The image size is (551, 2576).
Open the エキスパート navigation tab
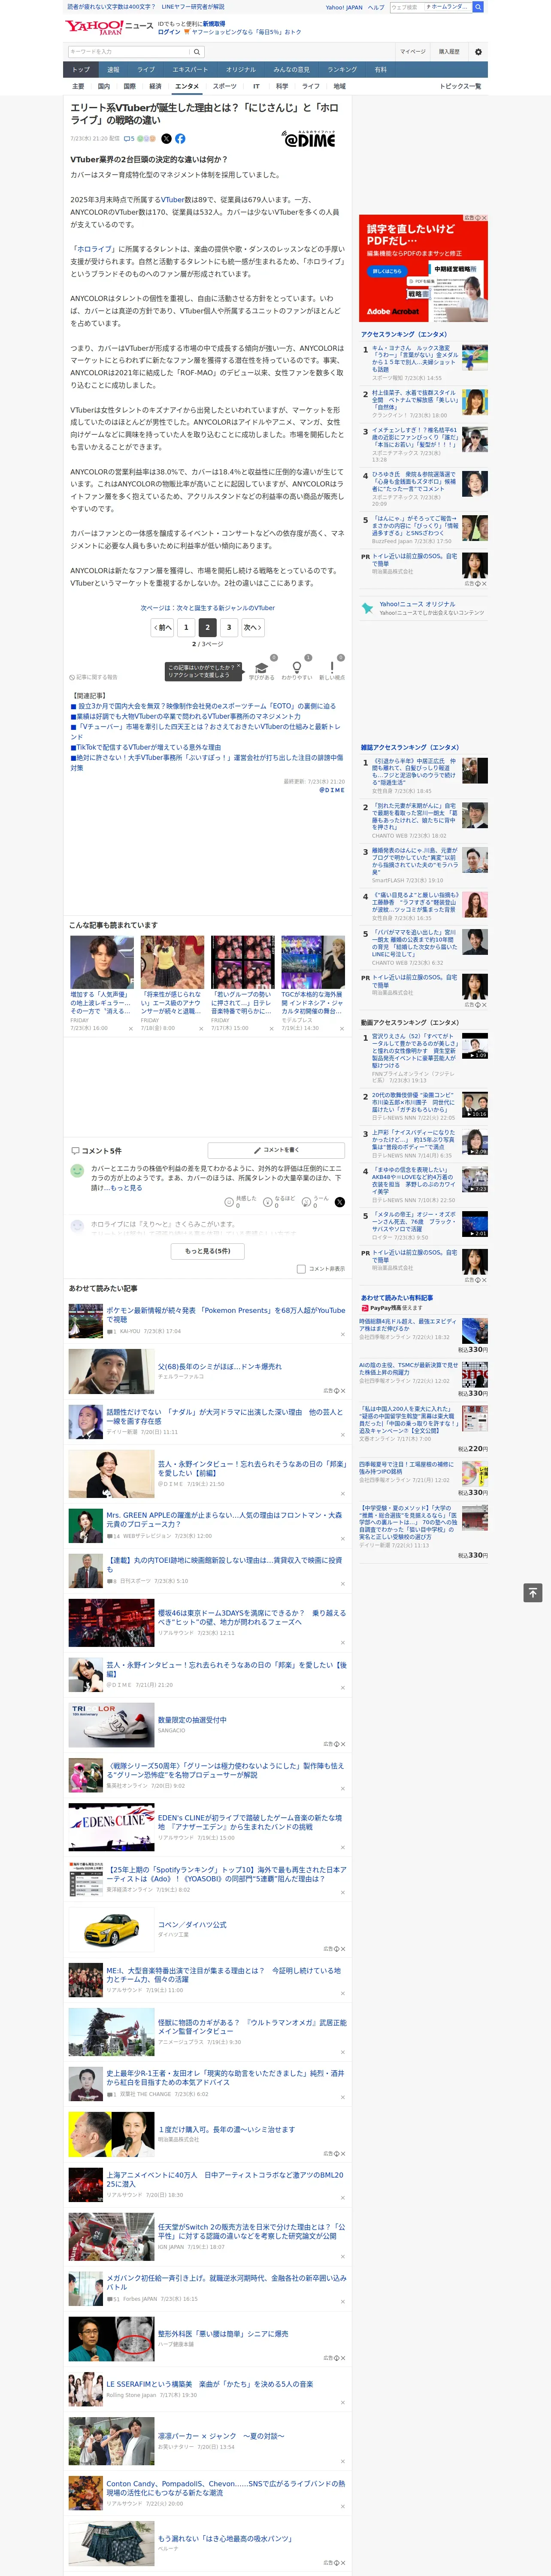coord(190,69)
